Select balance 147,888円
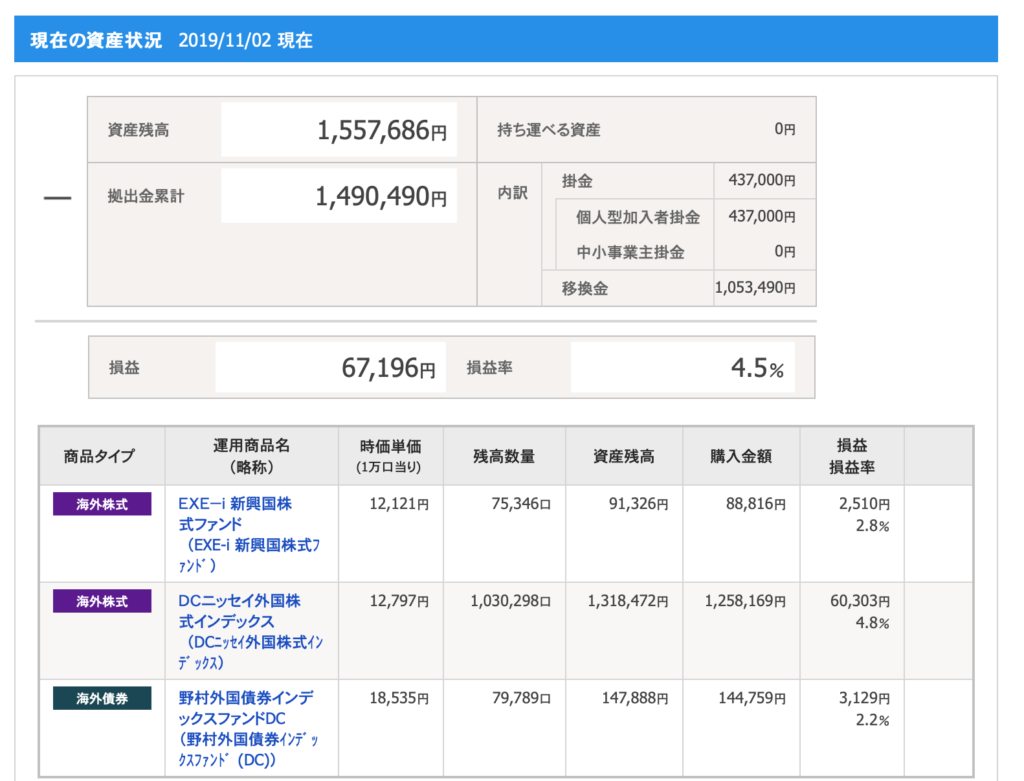 tap(635, 698)
